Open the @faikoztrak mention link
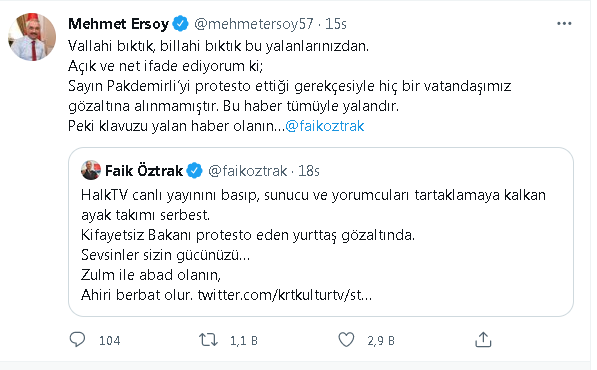597x370 pixels. [x=324, y=126]
